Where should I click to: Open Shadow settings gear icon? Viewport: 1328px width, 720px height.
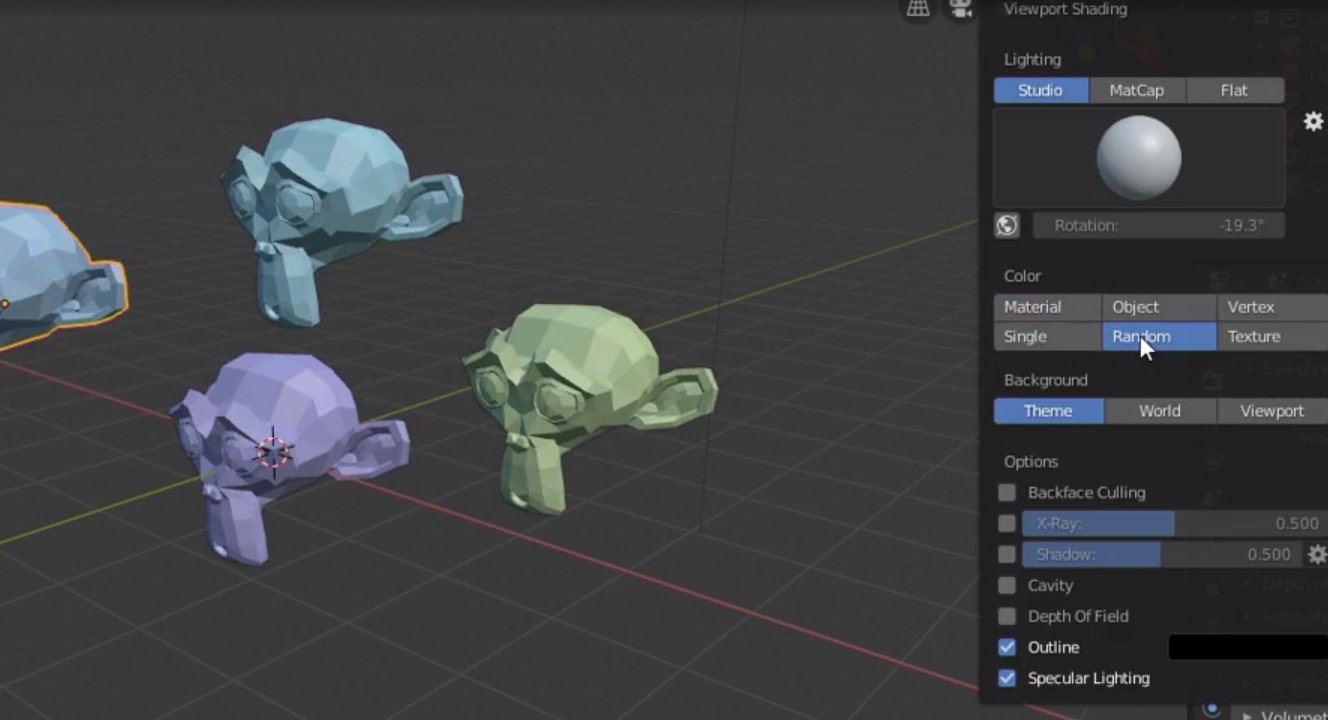(1317, 554)
